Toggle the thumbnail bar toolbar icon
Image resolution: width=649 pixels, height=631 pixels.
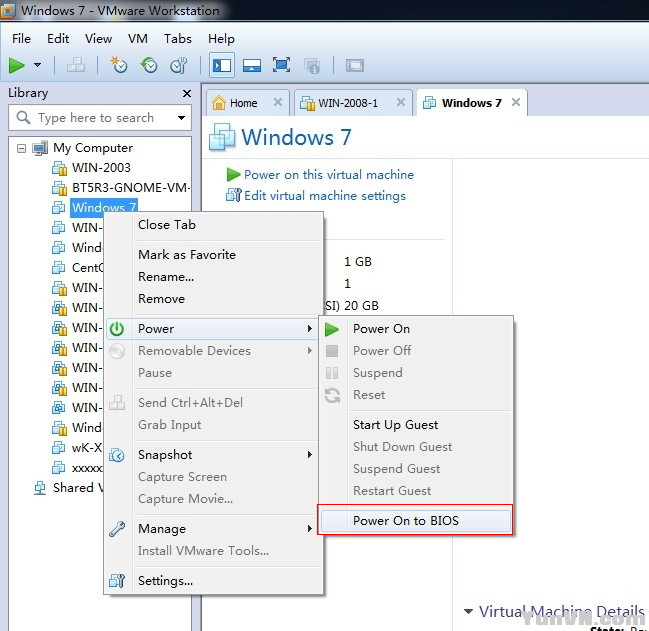(252, 65)
